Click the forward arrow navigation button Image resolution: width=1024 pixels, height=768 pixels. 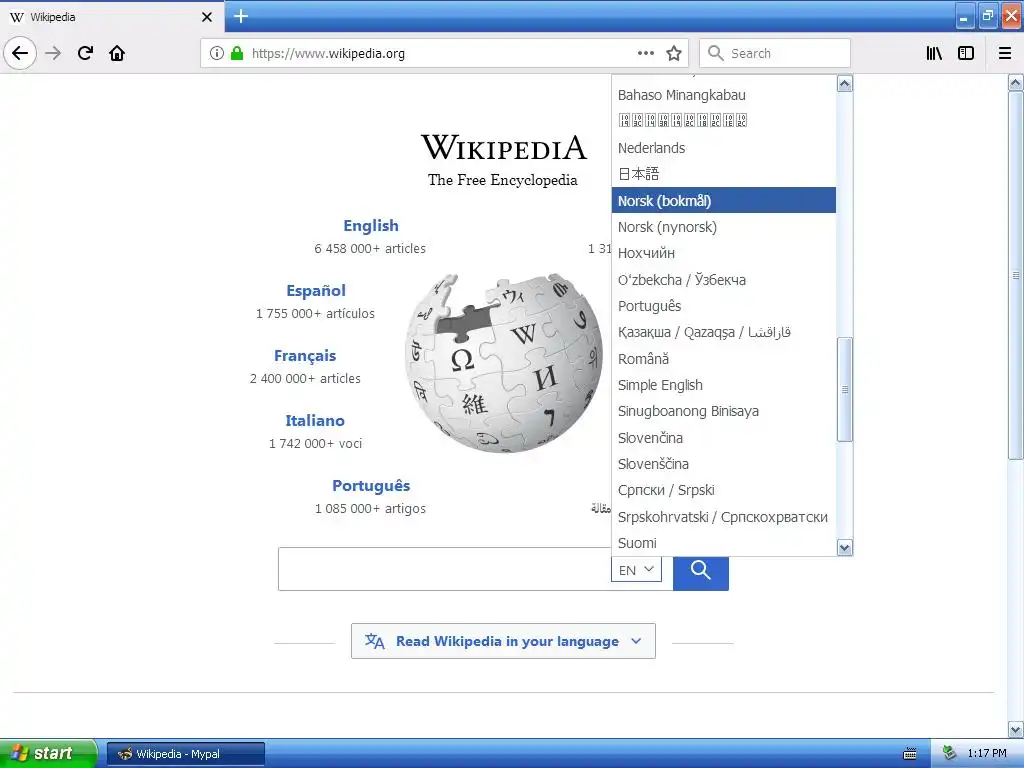pyautogui.click(x=53, y=53)
